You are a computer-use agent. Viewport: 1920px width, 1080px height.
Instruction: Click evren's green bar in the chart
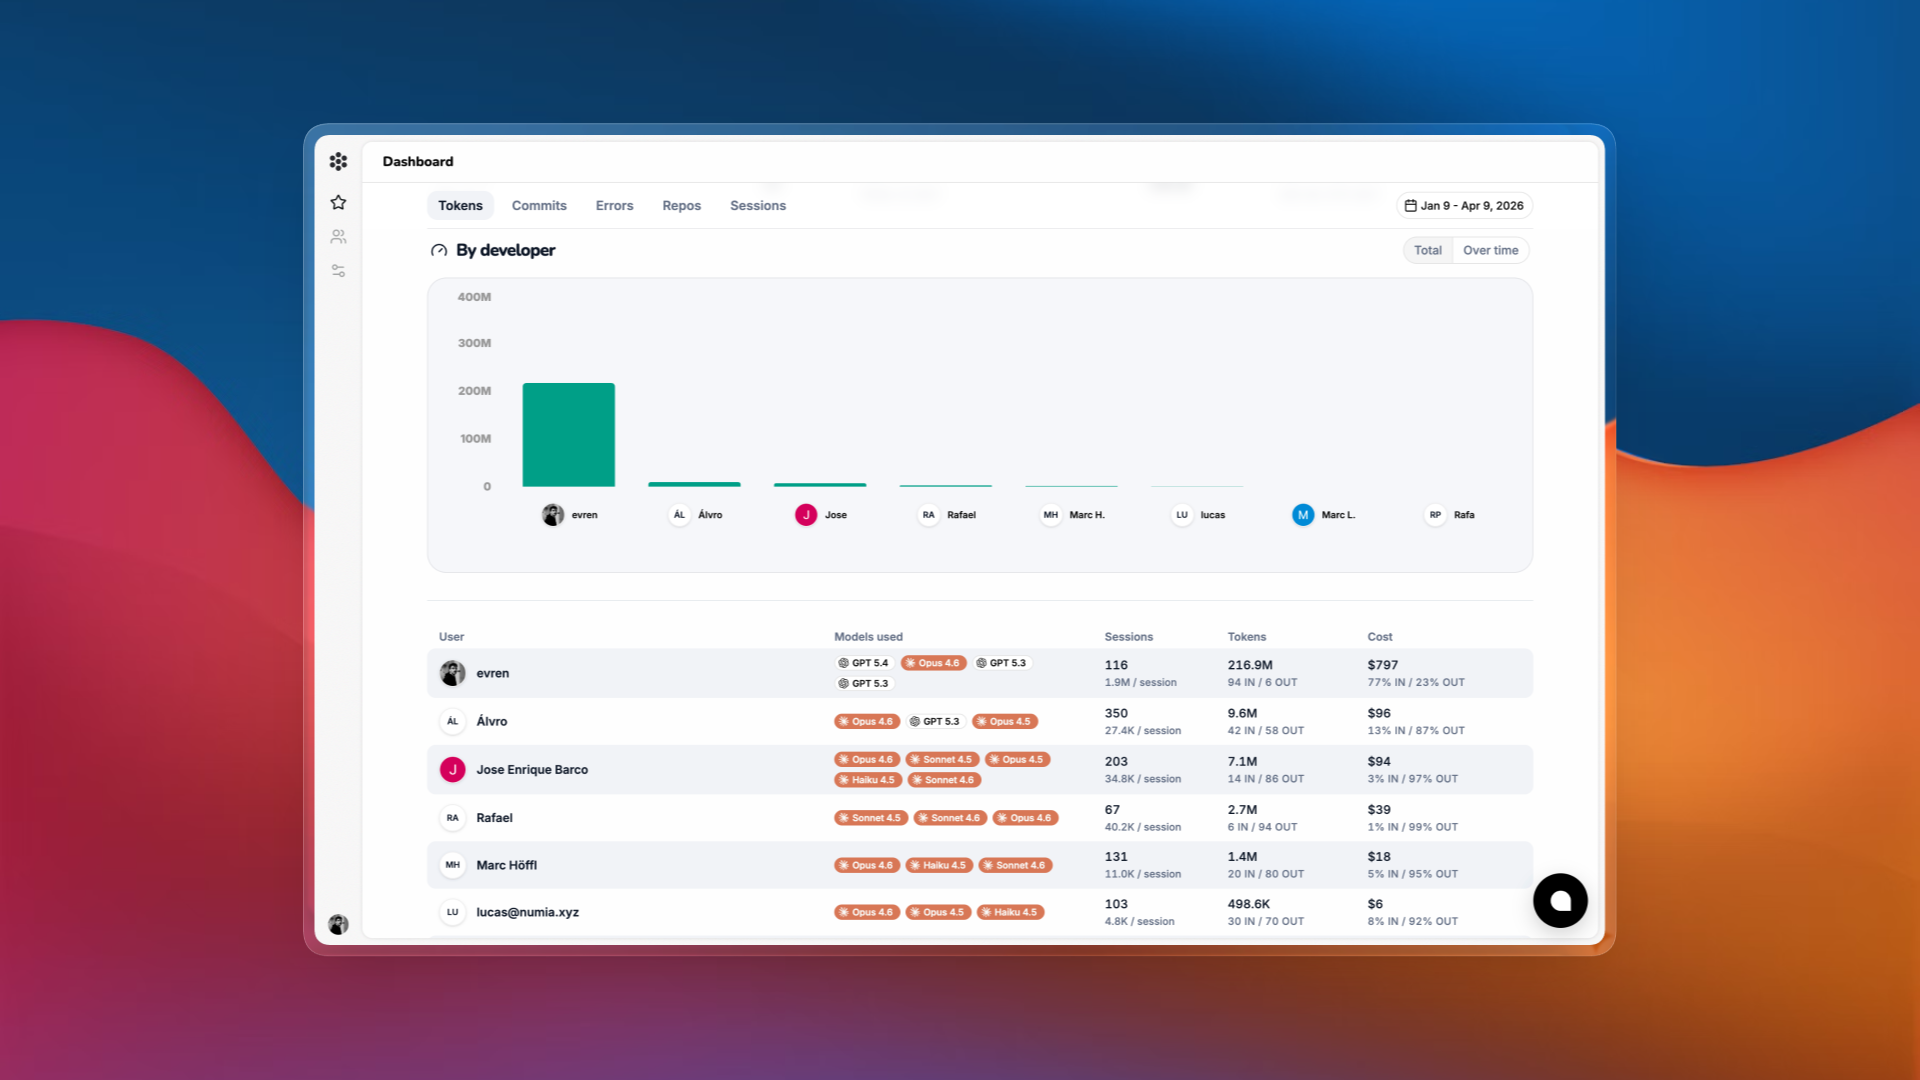(568, 435)
